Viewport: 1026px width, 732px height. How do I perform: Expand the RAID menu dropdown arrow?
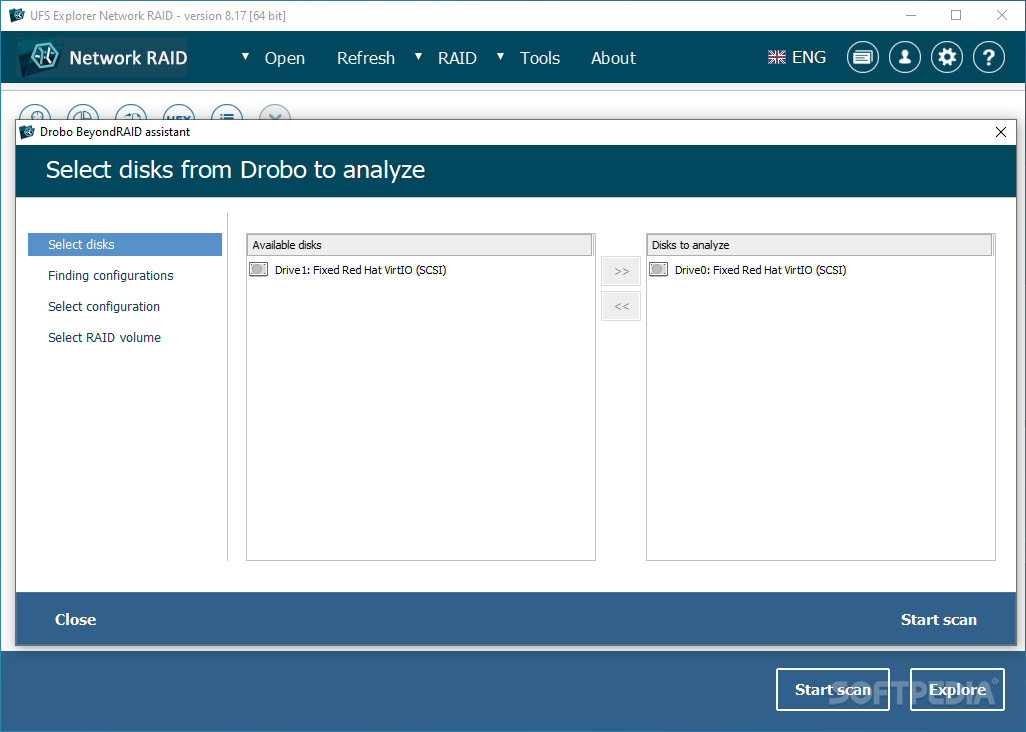[x=418, y=57]
